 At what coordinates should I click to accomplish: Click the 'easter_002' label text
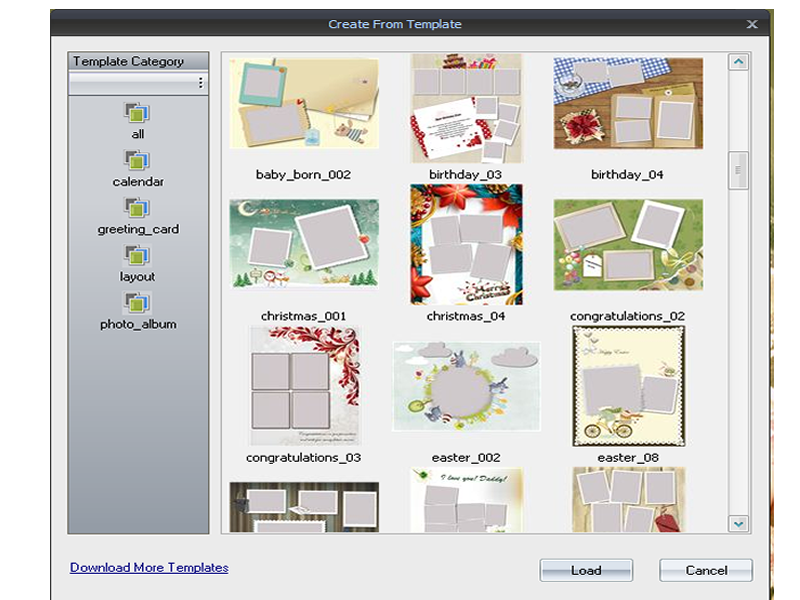pyautogui.click(x=466, y=458)
